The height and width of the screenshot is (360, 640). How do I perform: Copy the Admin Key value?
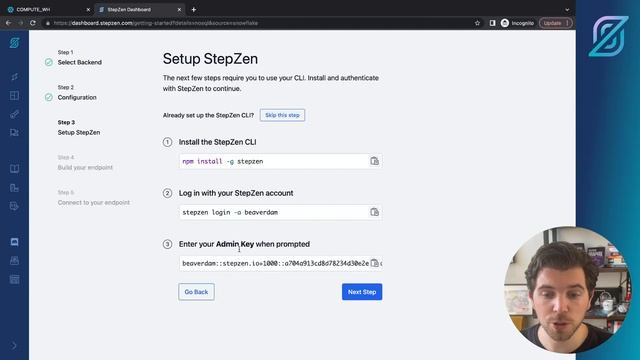(x=374, y=263)
